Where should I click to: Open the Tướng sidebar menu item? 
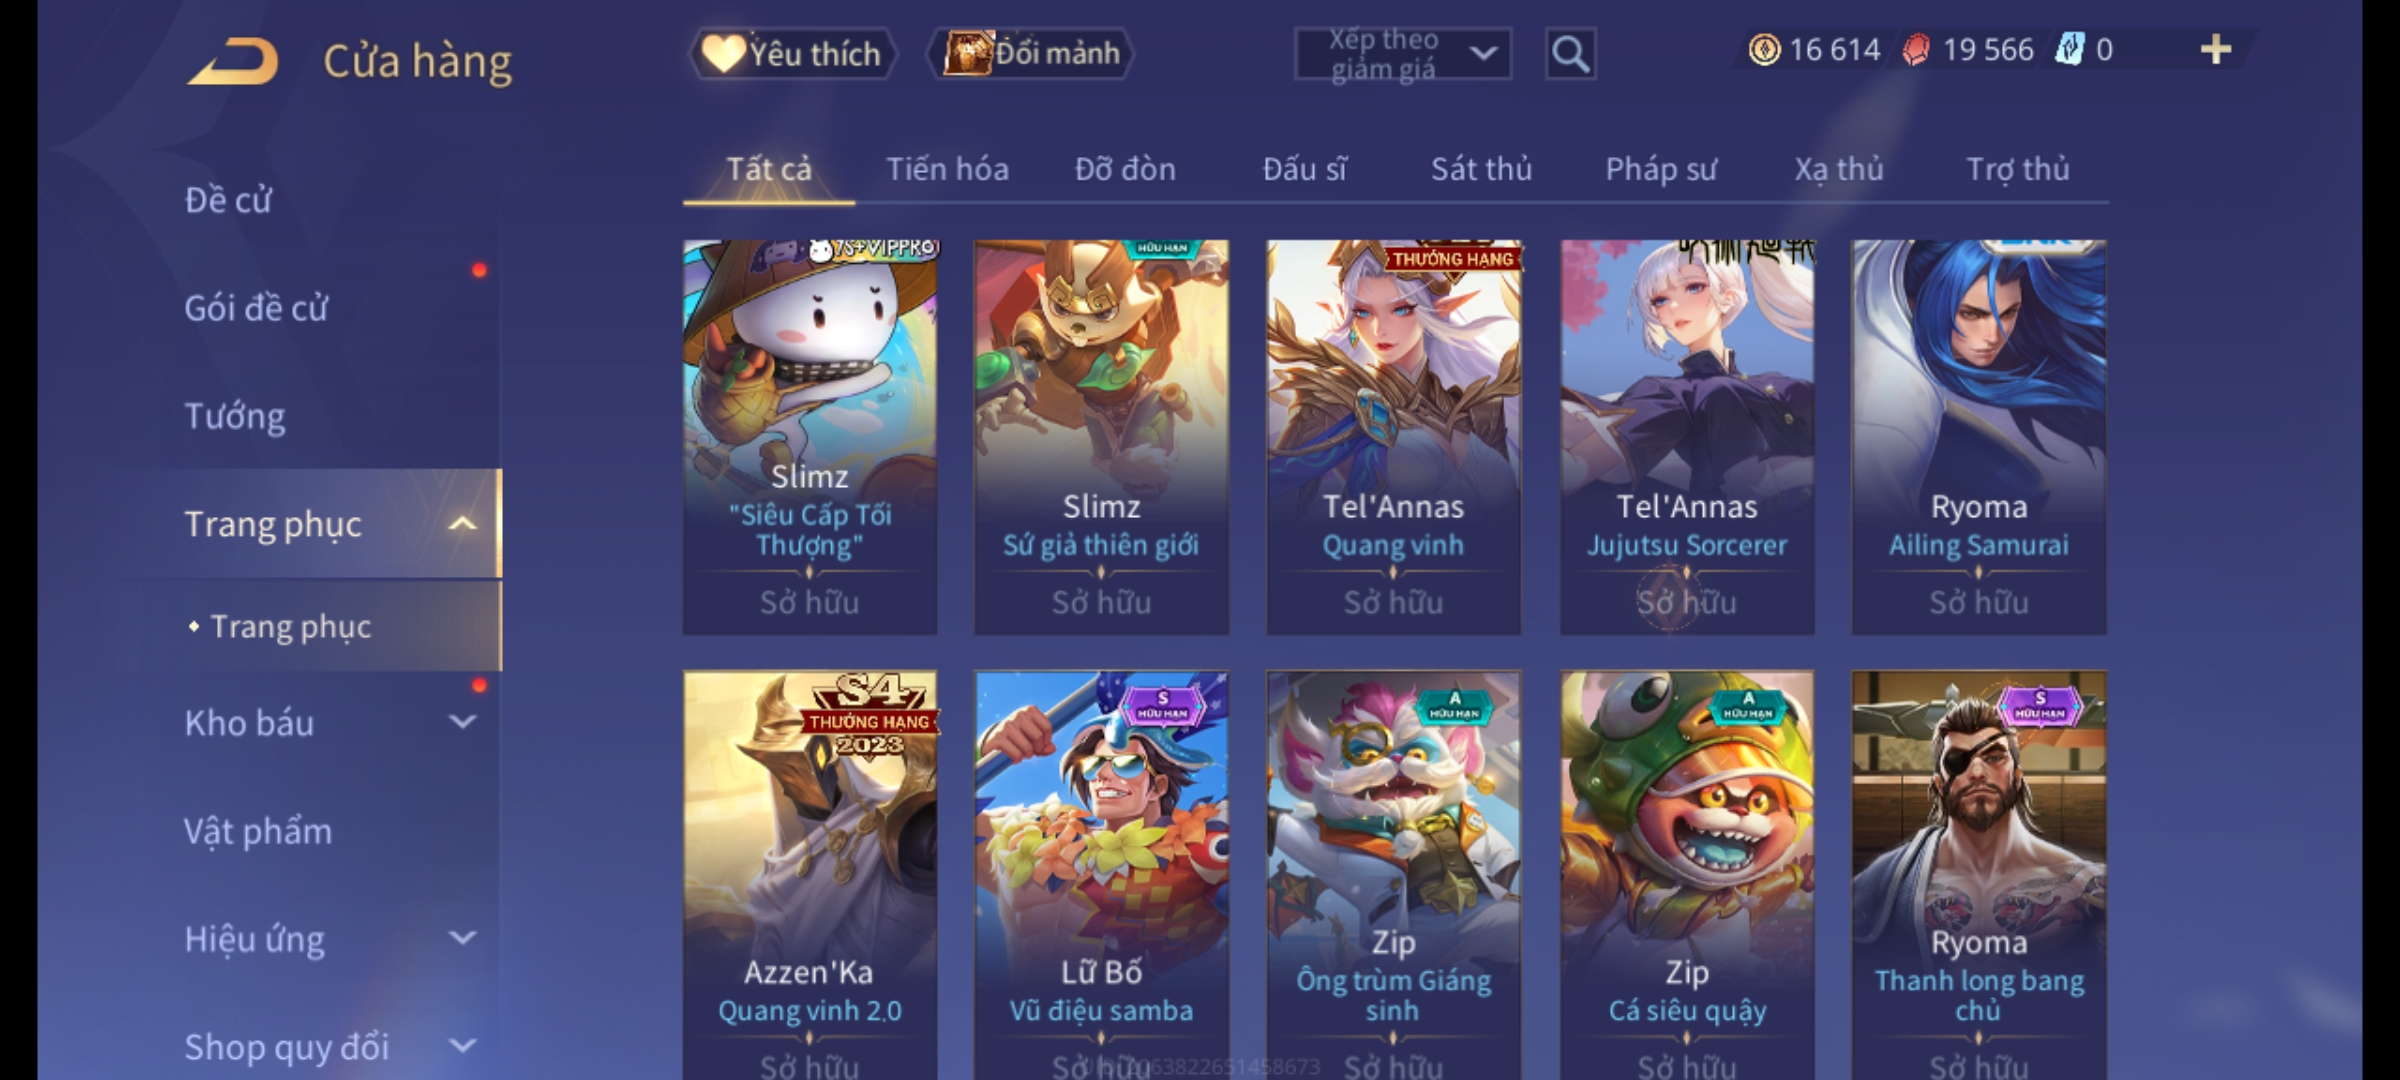click(235, 416)
